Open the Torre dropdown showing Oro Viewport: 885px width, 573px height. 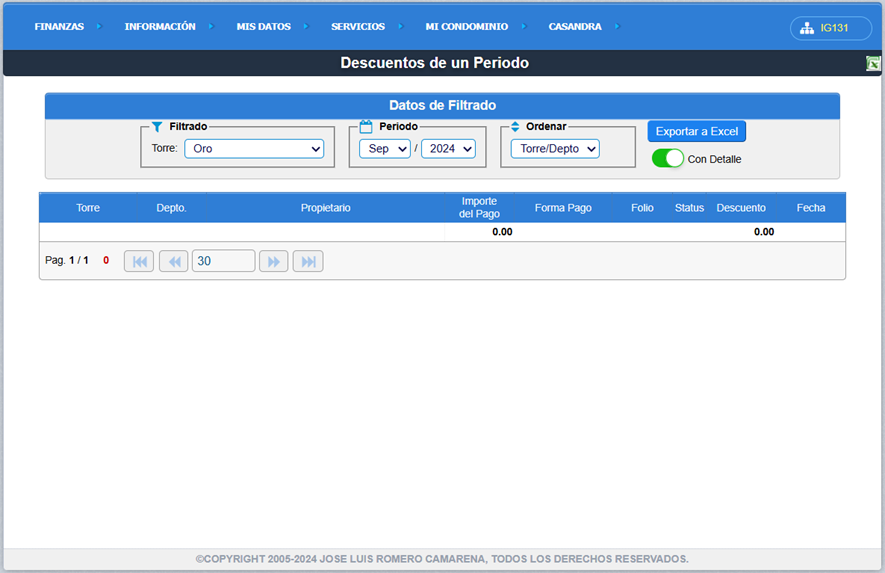254,149
